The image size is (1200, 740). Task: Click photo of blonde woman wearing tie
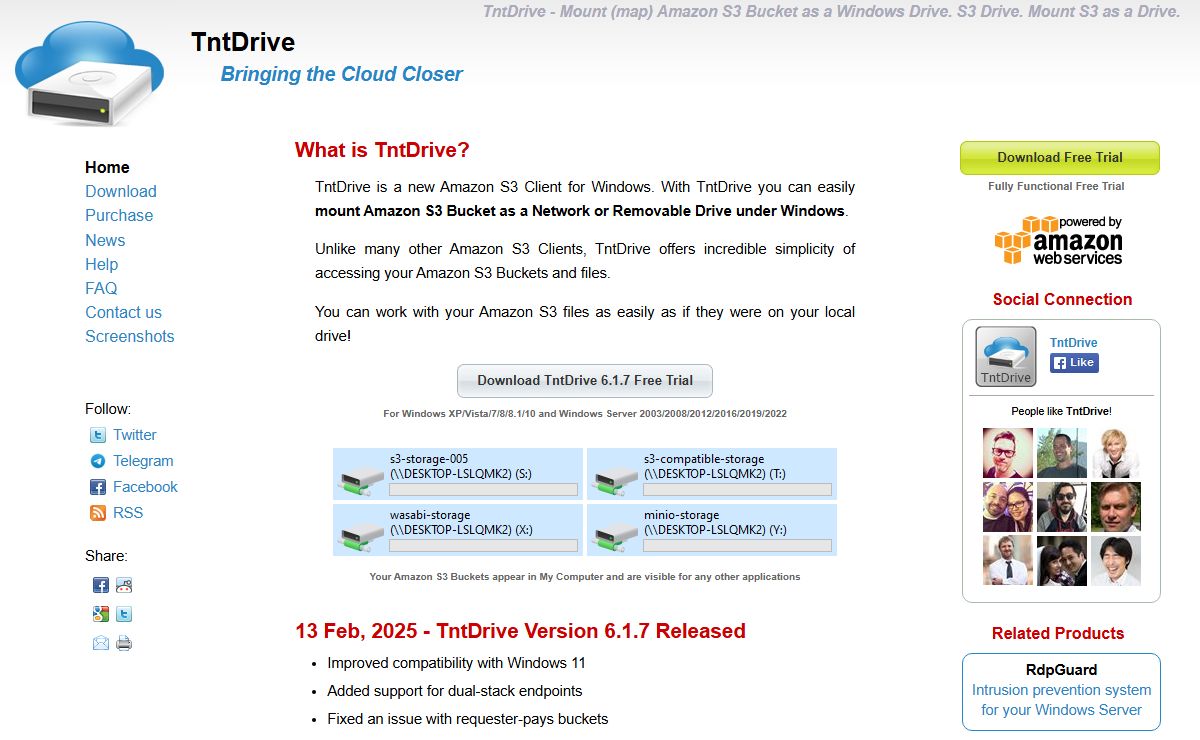point(1116,453)
